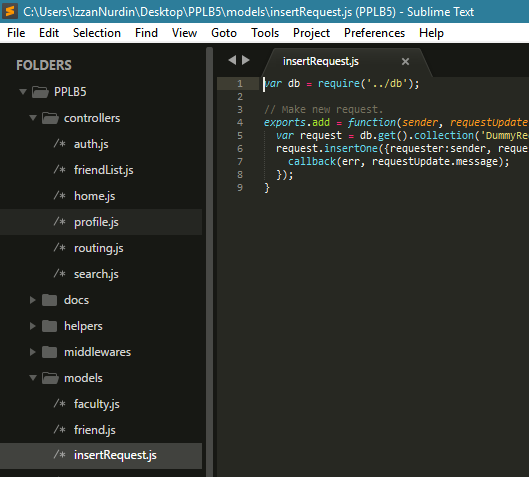Open the Help menu

pyautogui.click(x=431, y=33)
